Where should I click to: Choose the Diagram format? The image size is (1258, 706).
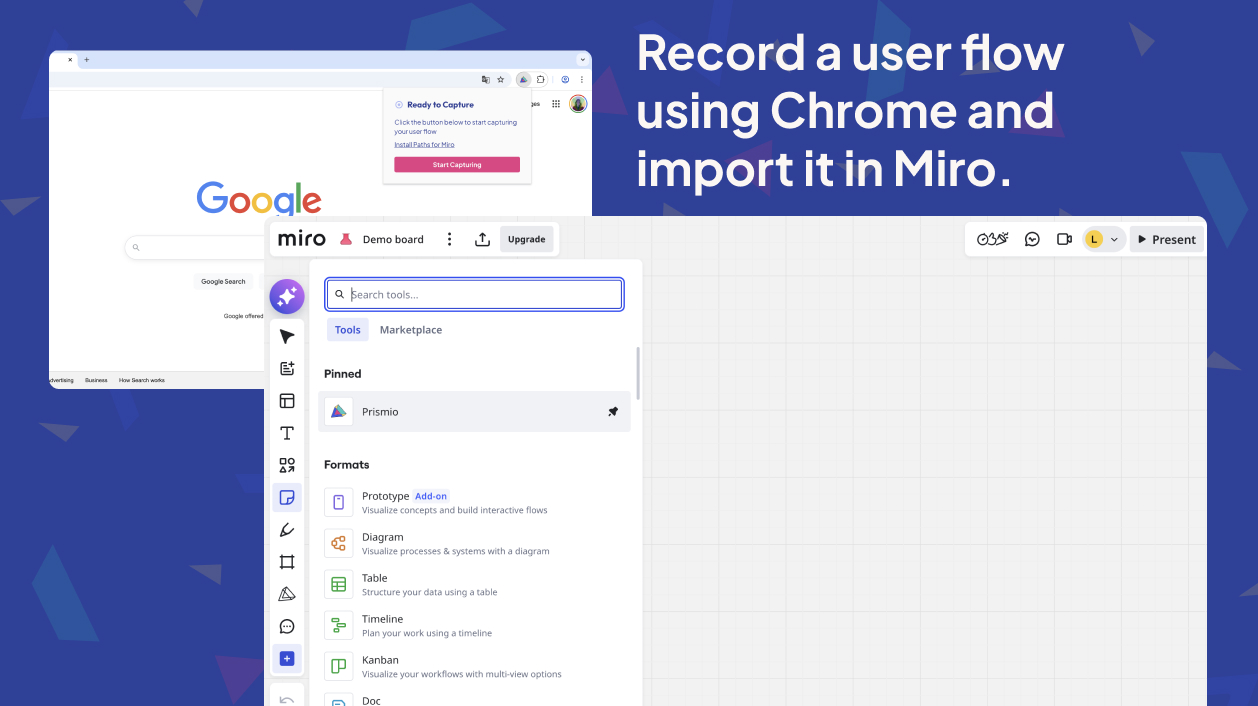474,543
